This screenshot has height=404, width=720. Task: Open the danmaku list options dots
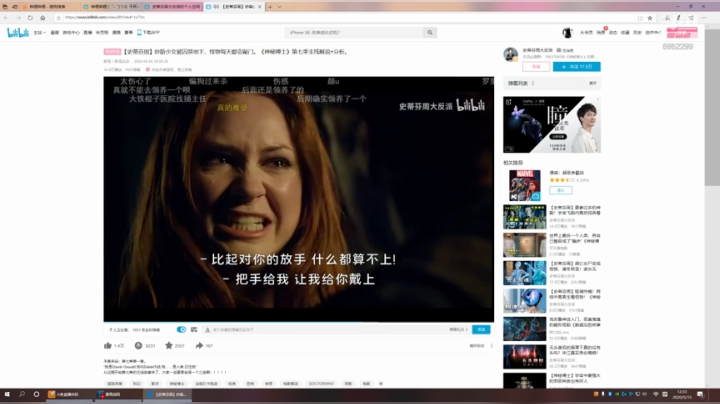point(533,83)
